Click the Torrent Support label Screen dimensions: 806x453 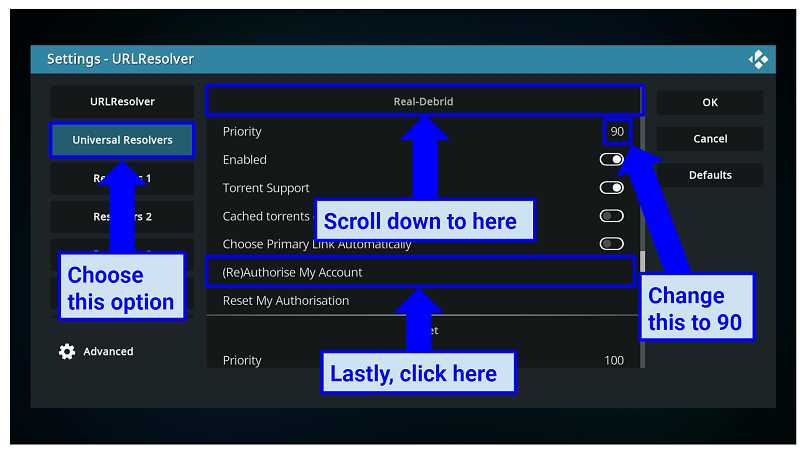coord(266,188)
